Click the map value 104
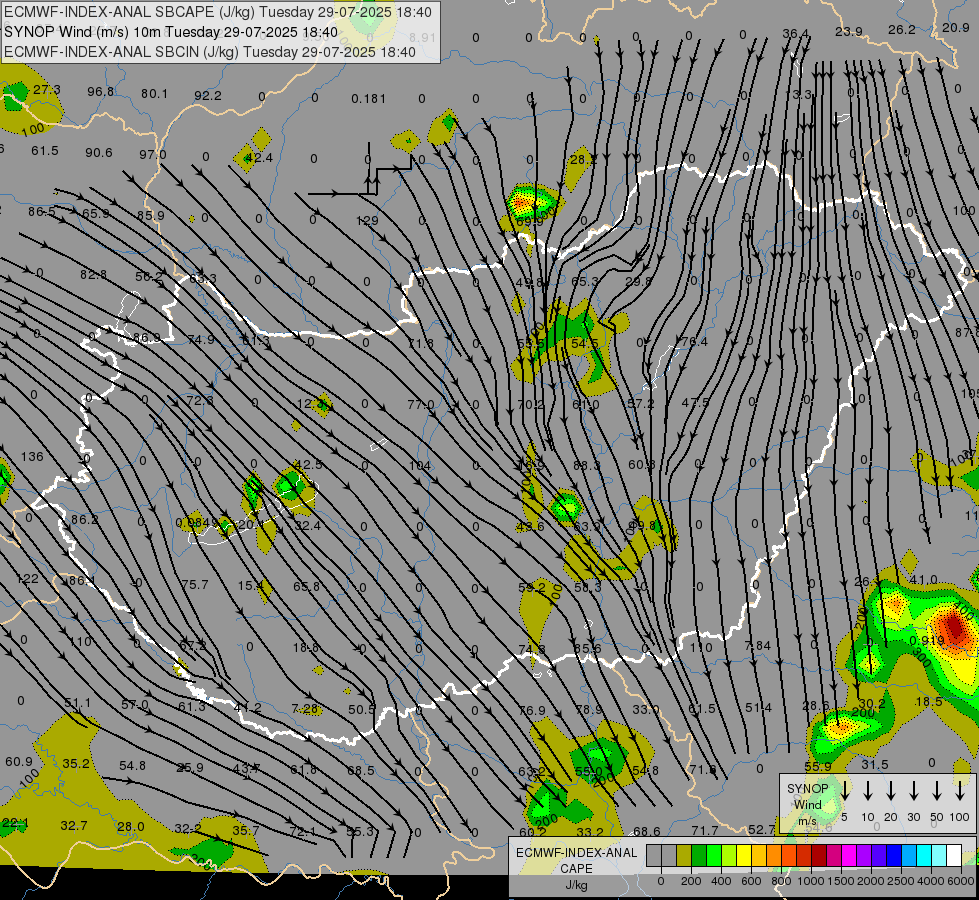979x900 pixels. (x=420, y=465)
